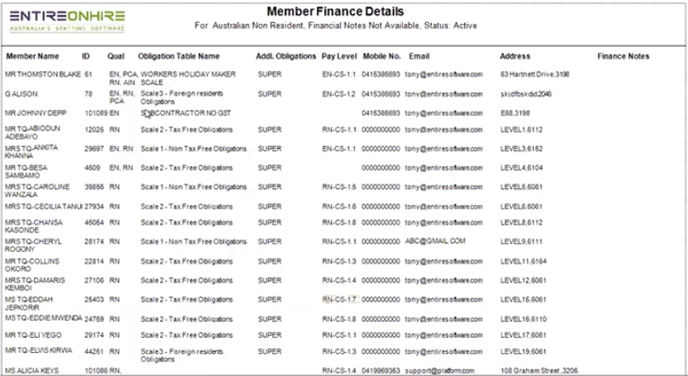Click the Mobile No. column header
The height and width of the screenshot is (376, 688).
click(x=381, y=56)
